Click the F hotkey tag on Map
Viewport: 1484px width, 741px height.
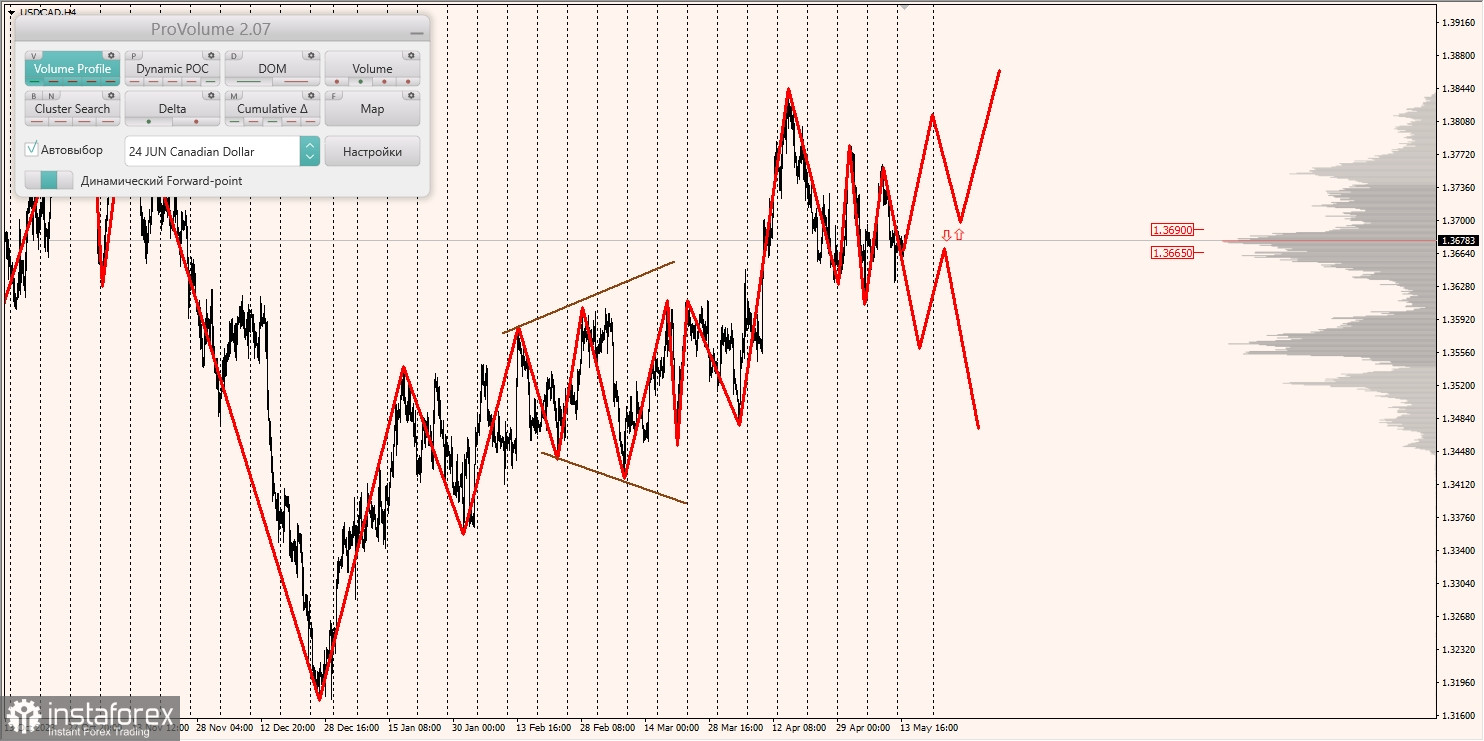pyautogui.click(x=334, y=96)
